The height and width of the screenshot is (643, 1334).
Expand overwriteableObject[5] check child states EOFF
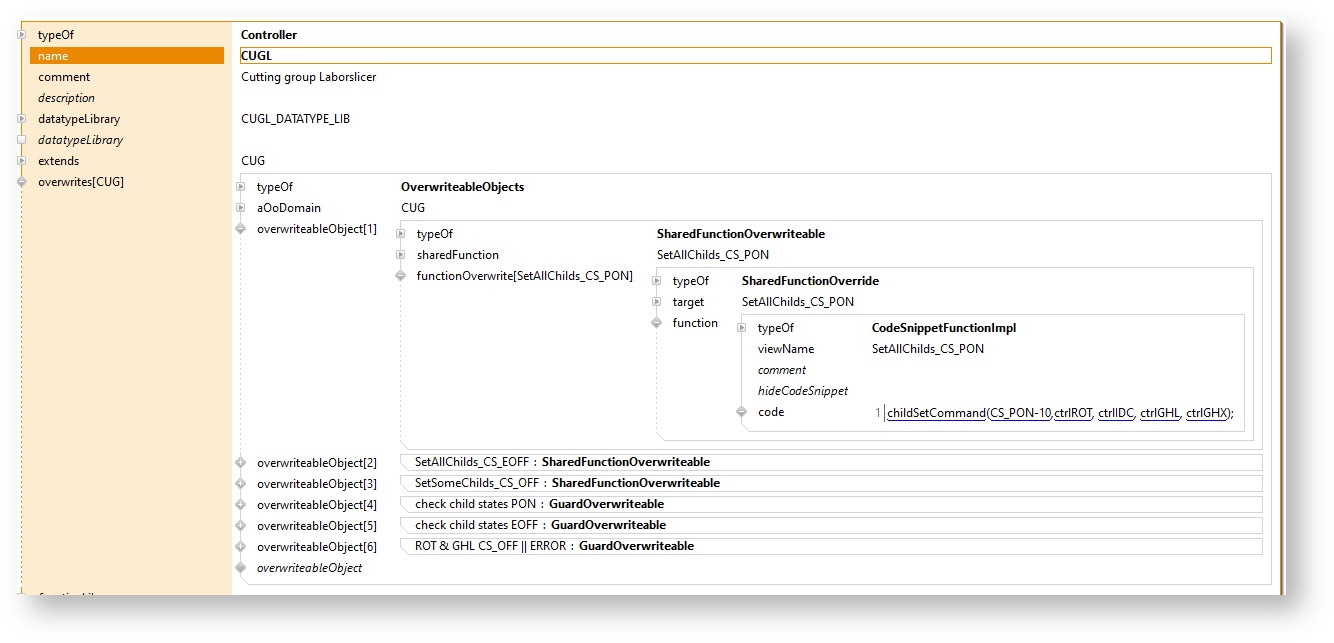click(240, 526)
